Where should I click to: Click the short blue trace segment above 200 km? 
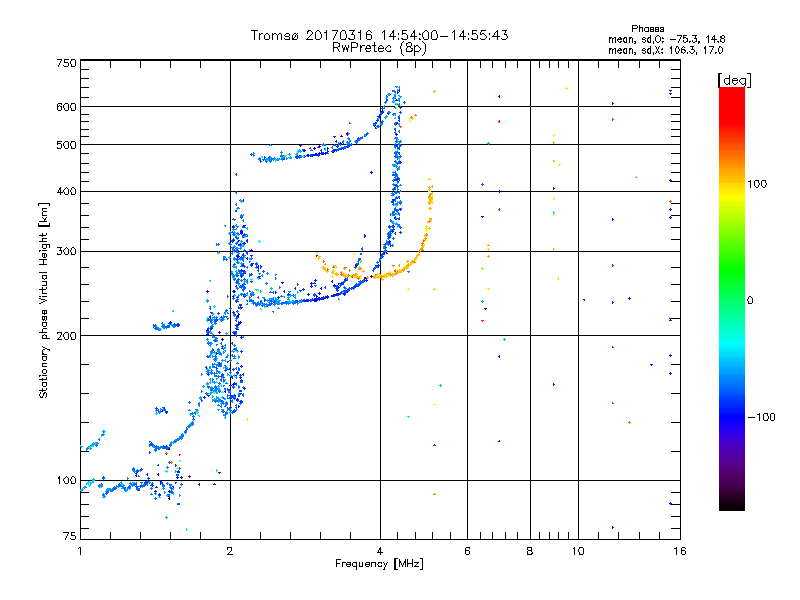pos(166,326)
